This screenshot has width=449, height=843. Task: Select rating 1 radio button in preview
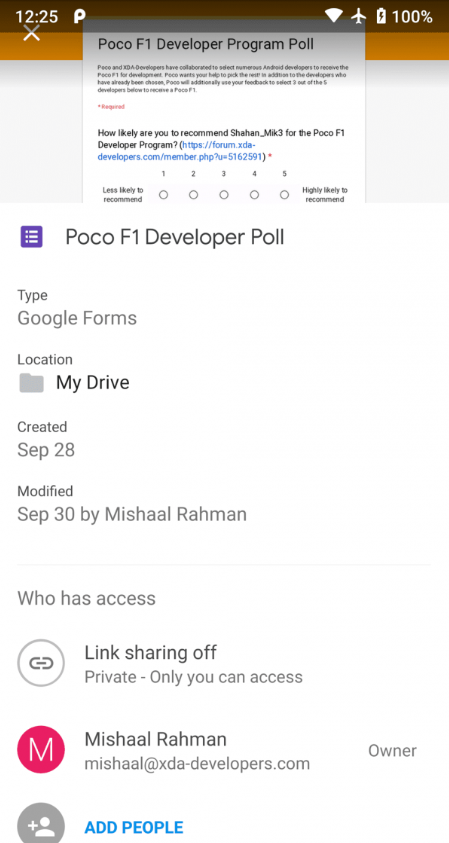tap(163, 195)
